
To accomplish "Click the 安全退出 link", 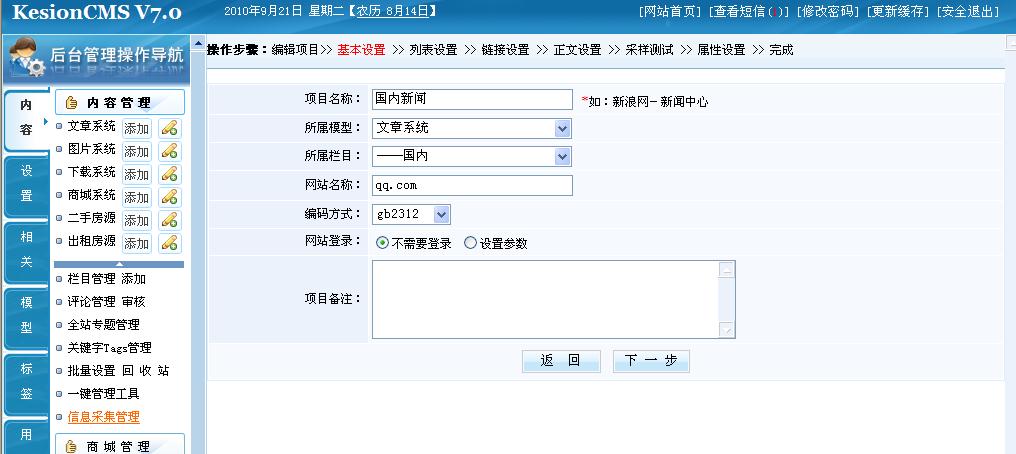I will click(x=967, y=12).
